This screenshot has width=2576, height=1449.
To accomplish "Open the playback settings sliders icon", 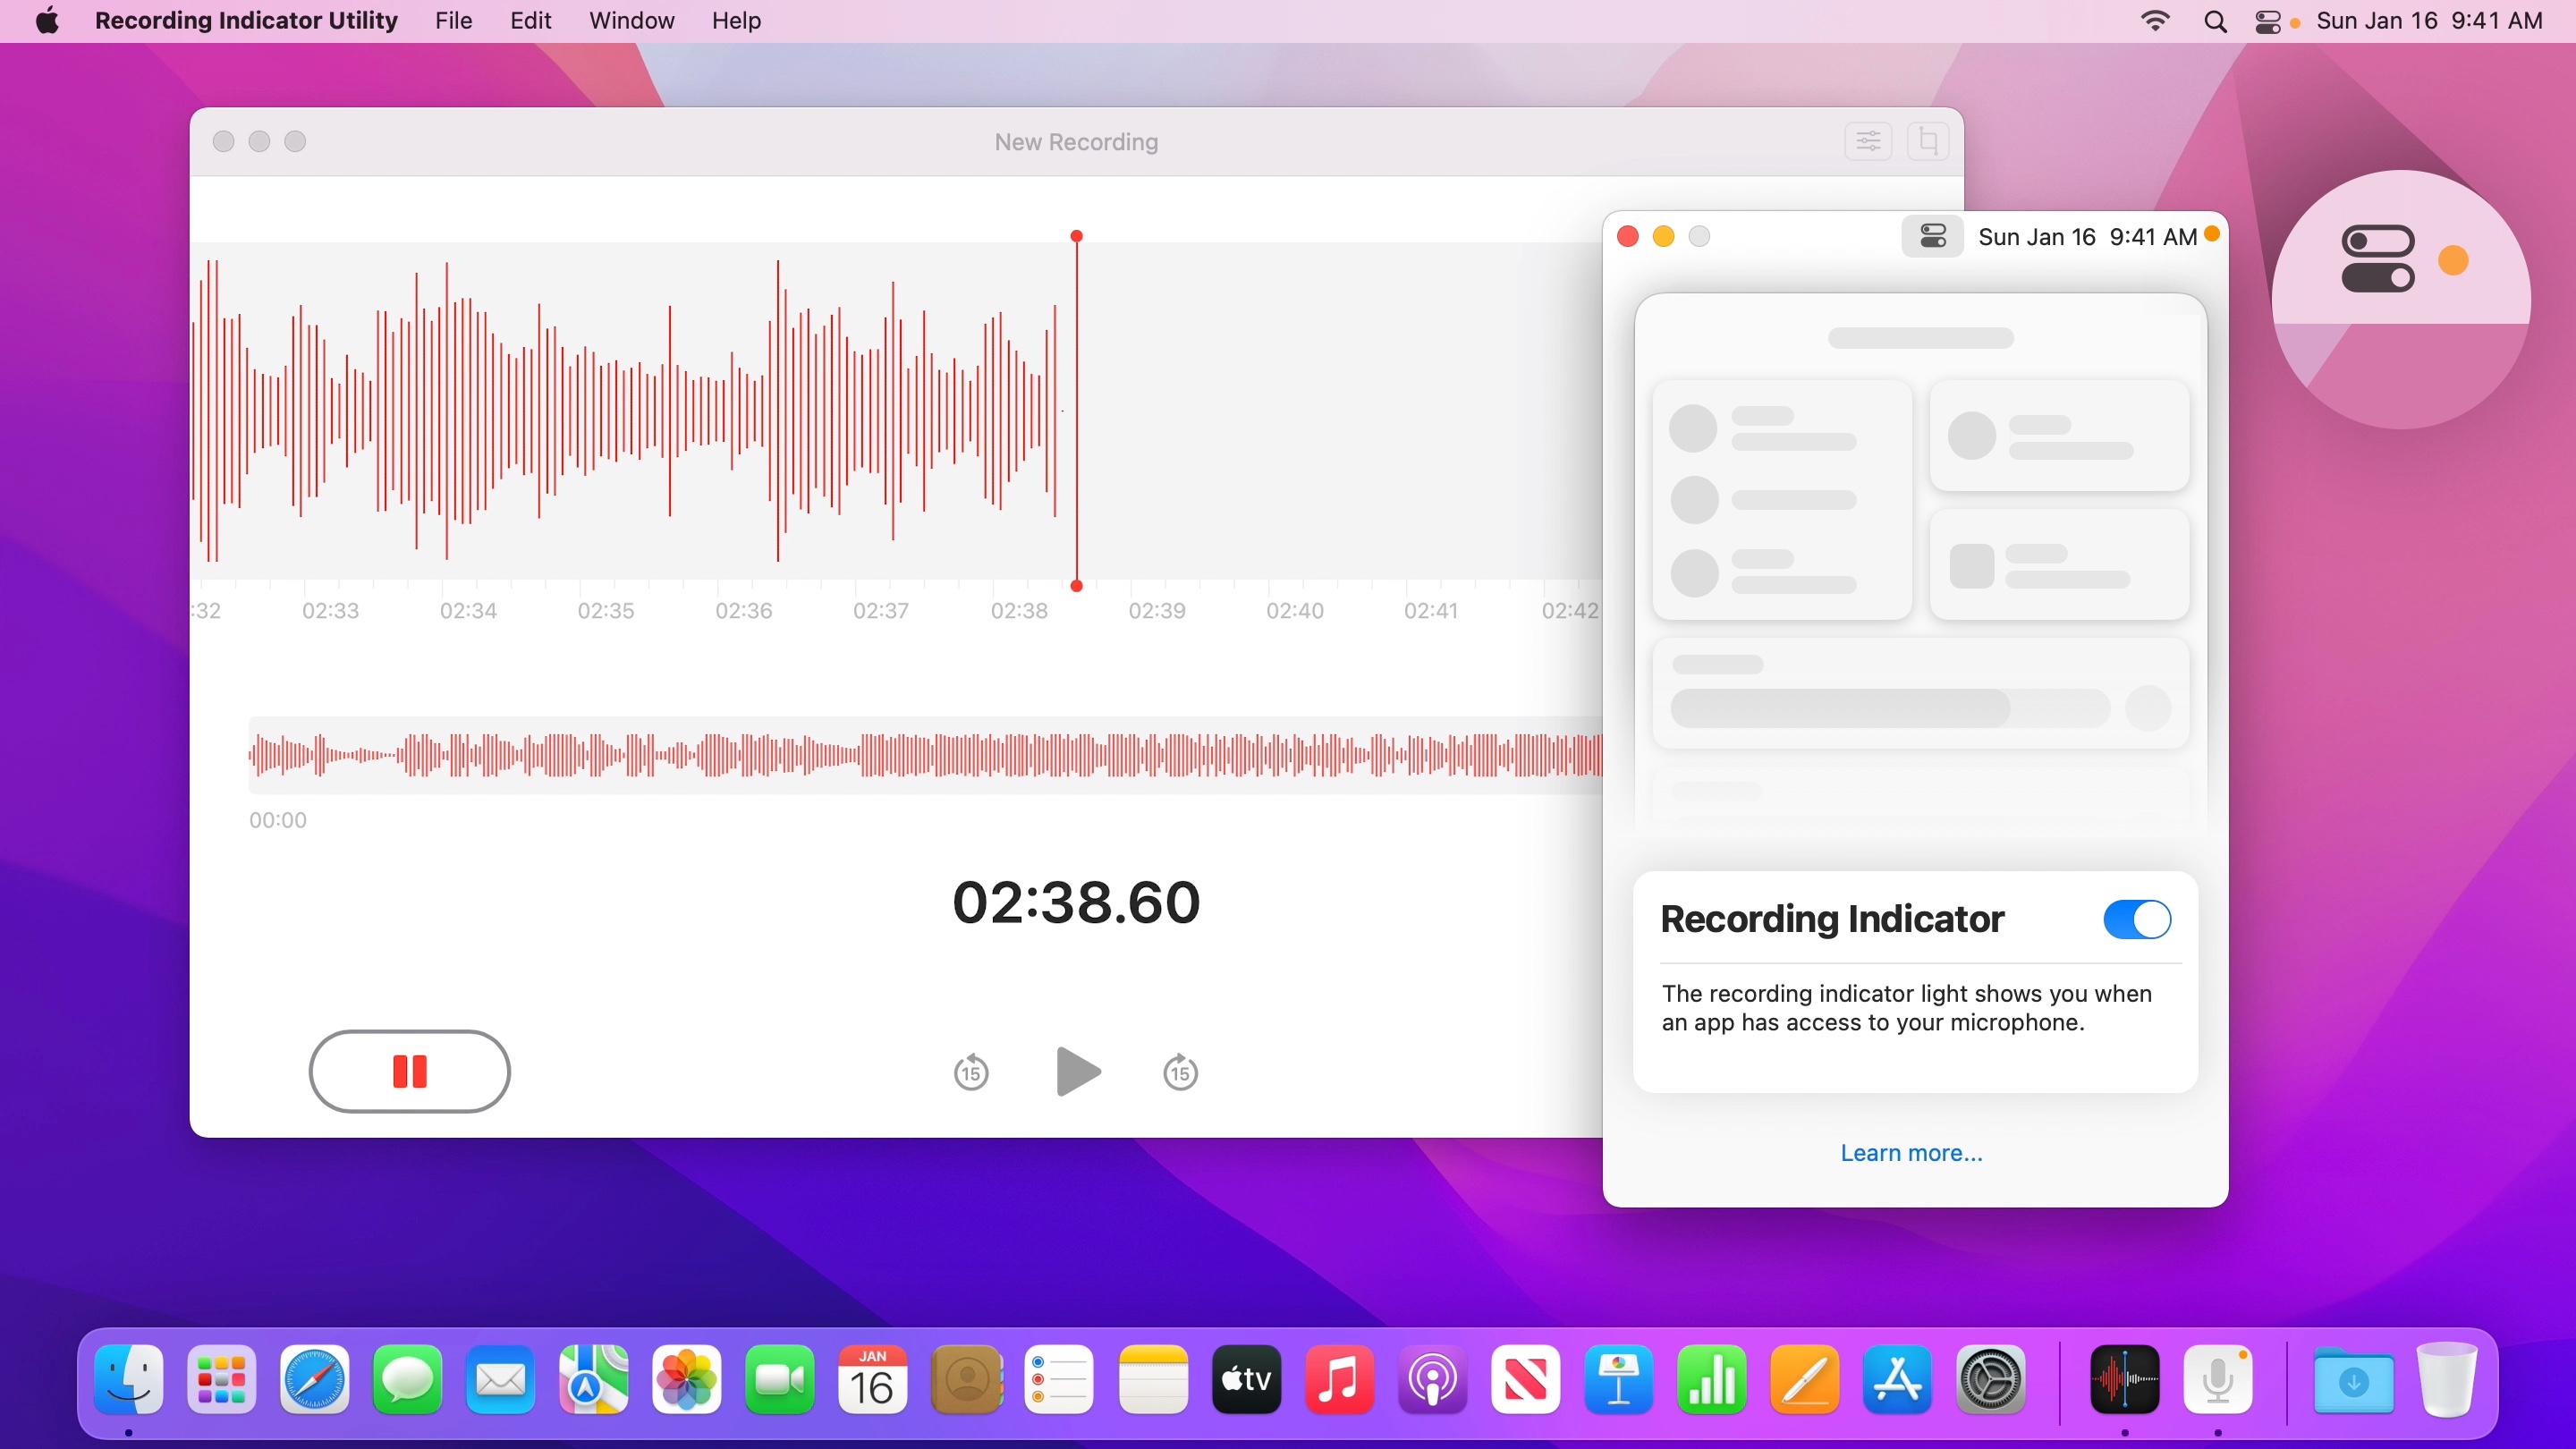I will pyautogui.click(x=1867, y=141).
